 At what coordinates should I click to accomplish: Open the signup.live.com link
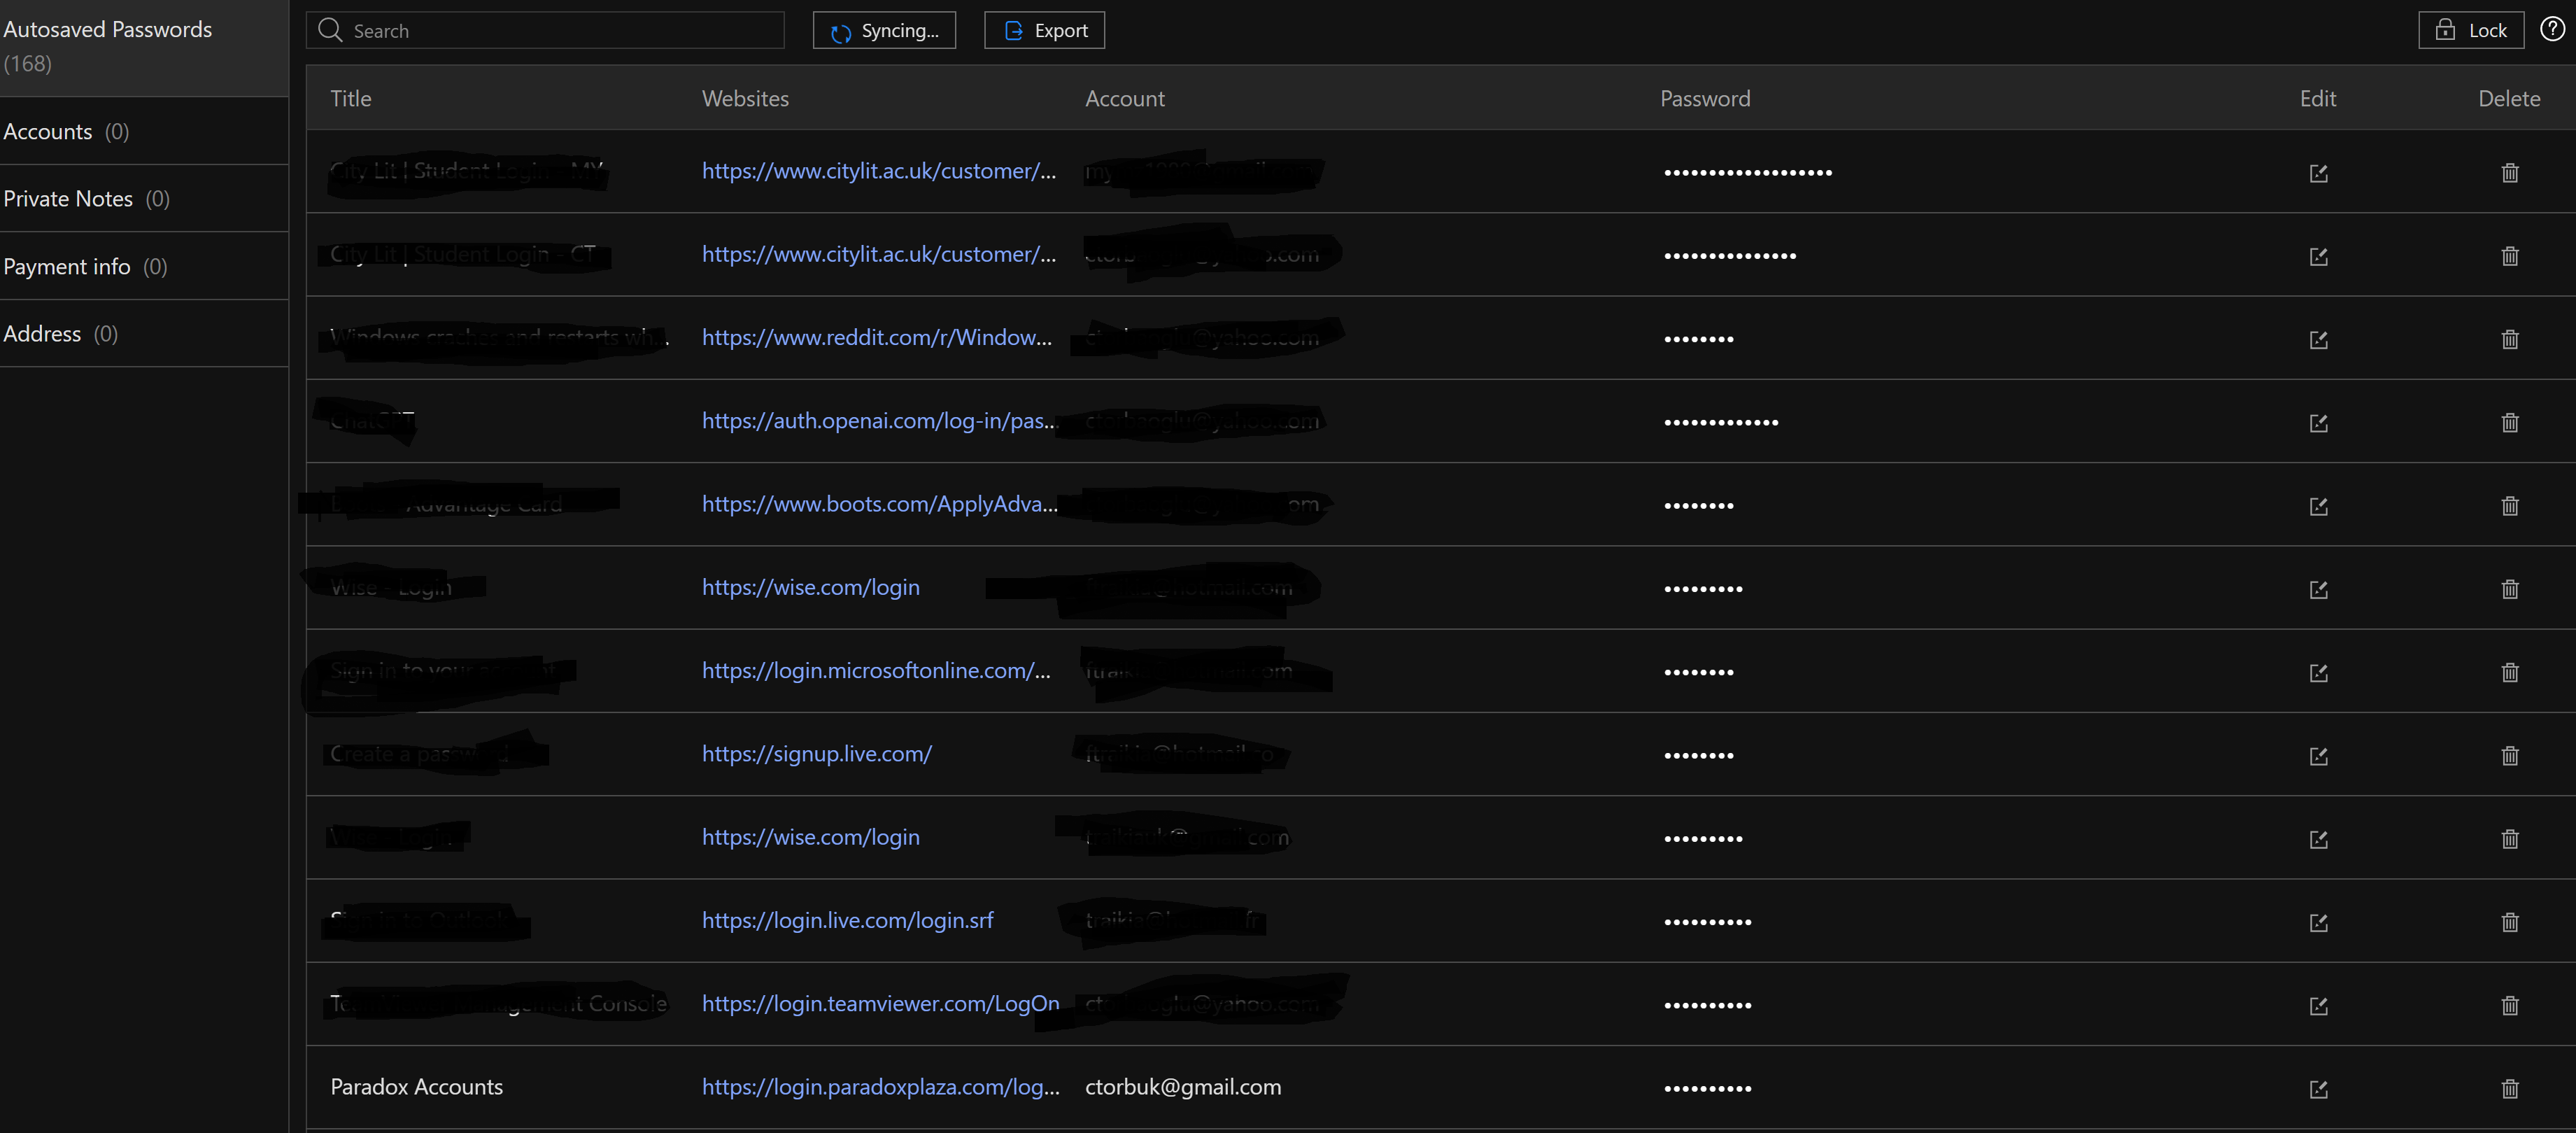tap(816, 753)
